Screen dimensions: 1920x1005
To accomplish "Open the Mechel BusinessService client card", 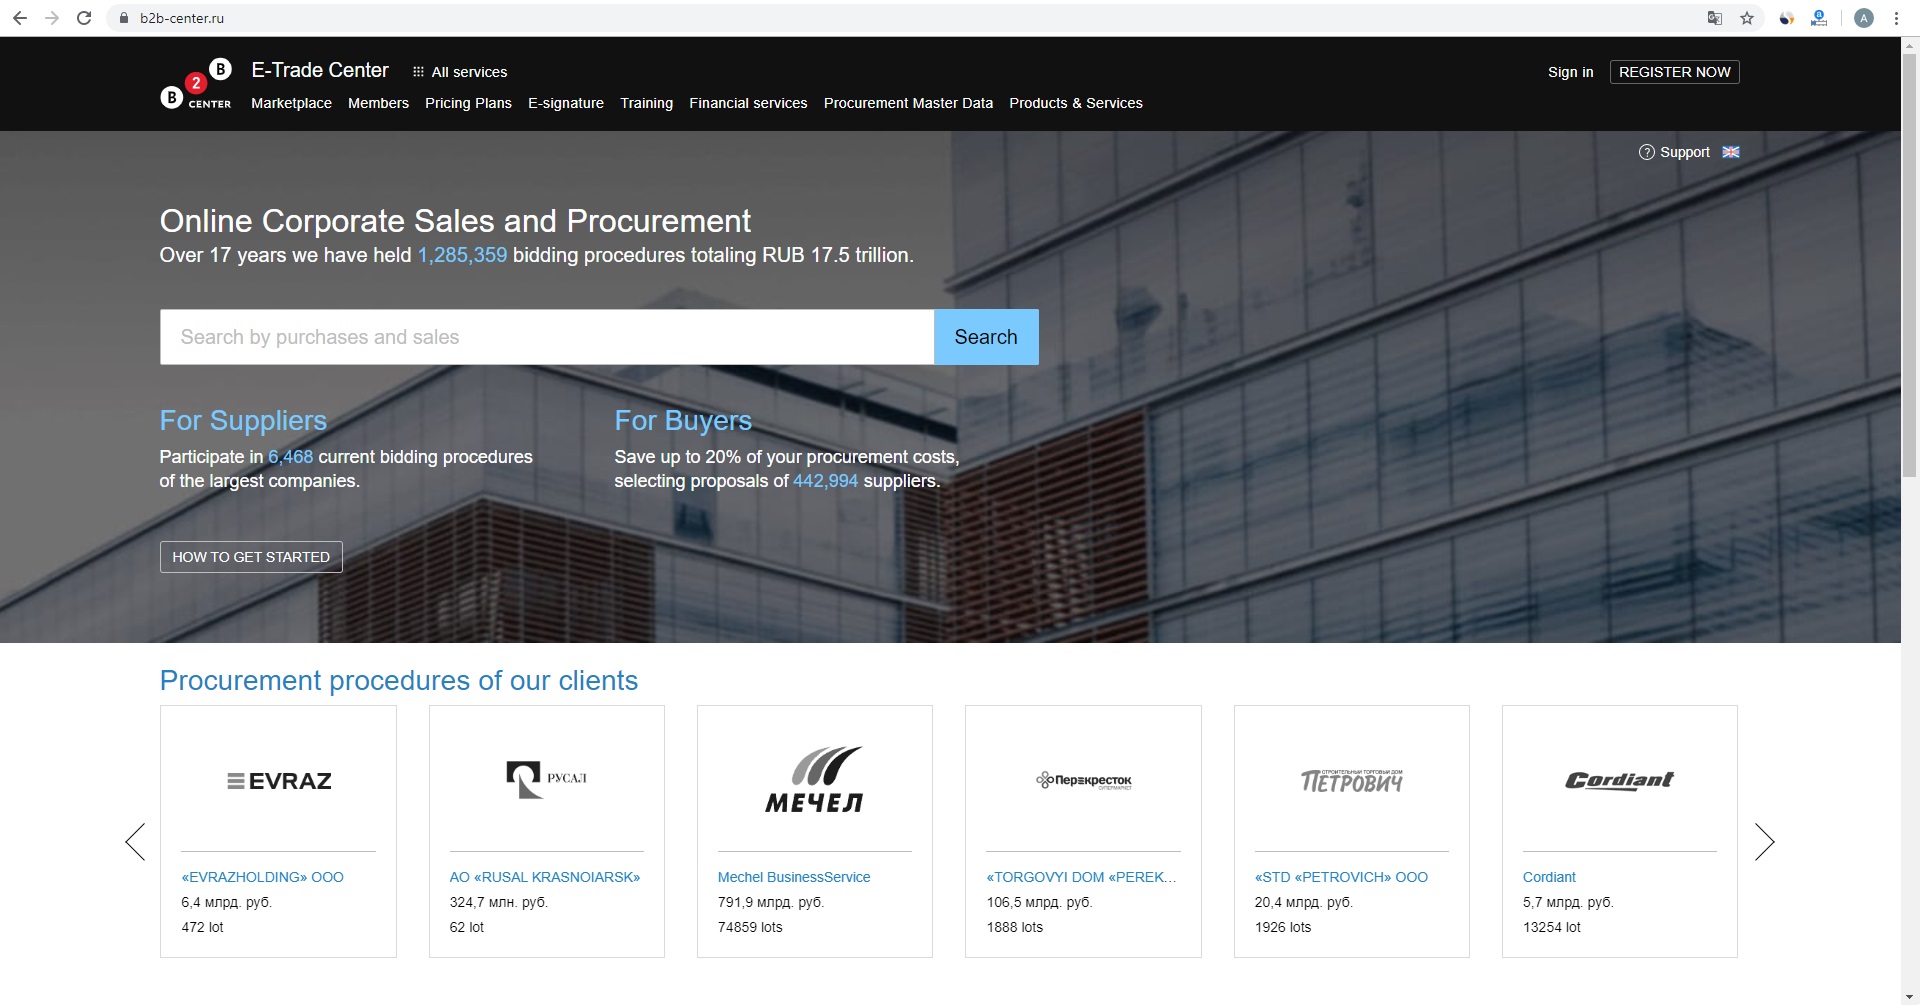I will [793, 877].
